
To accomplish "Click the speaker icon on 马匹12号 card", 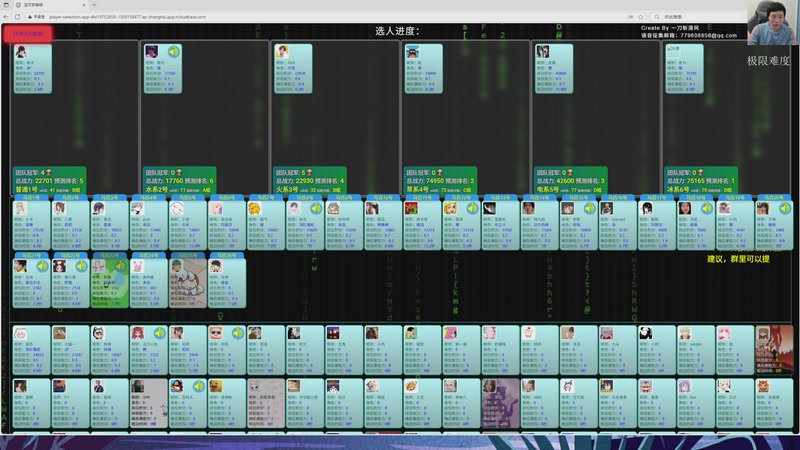I will 472,208.
